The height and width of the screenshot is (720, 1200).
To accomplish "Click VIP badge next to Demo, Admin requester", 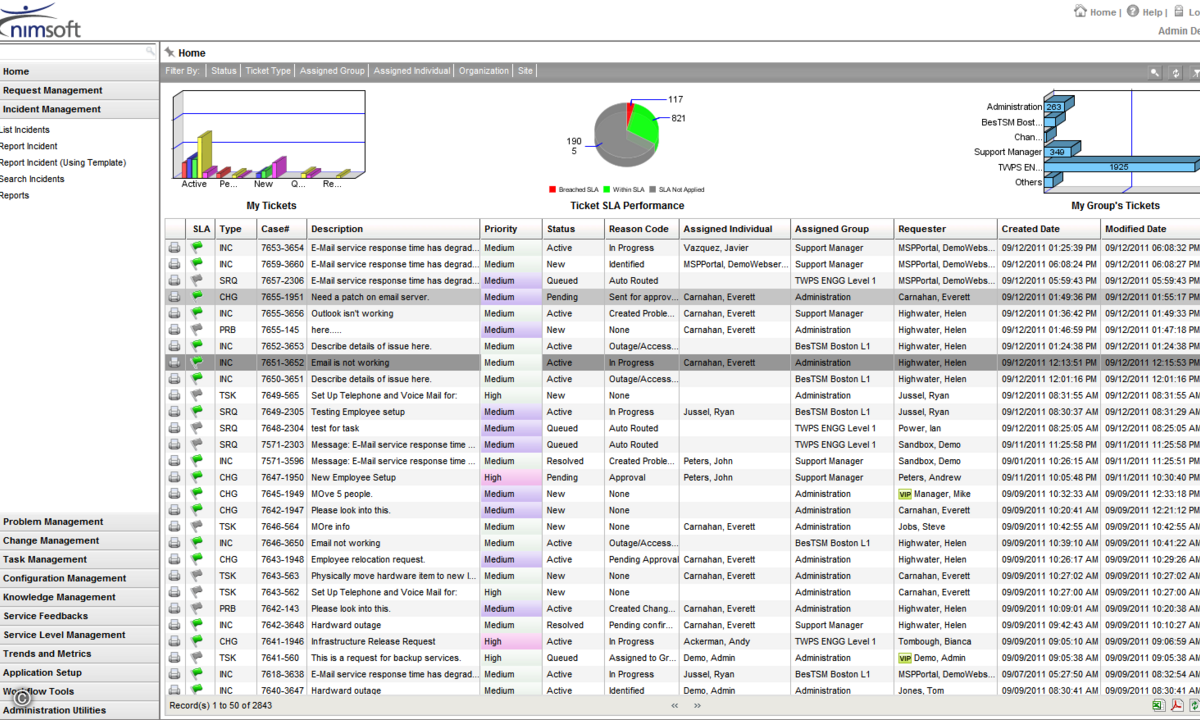I will pyautogui.click(x=905, y=658).
